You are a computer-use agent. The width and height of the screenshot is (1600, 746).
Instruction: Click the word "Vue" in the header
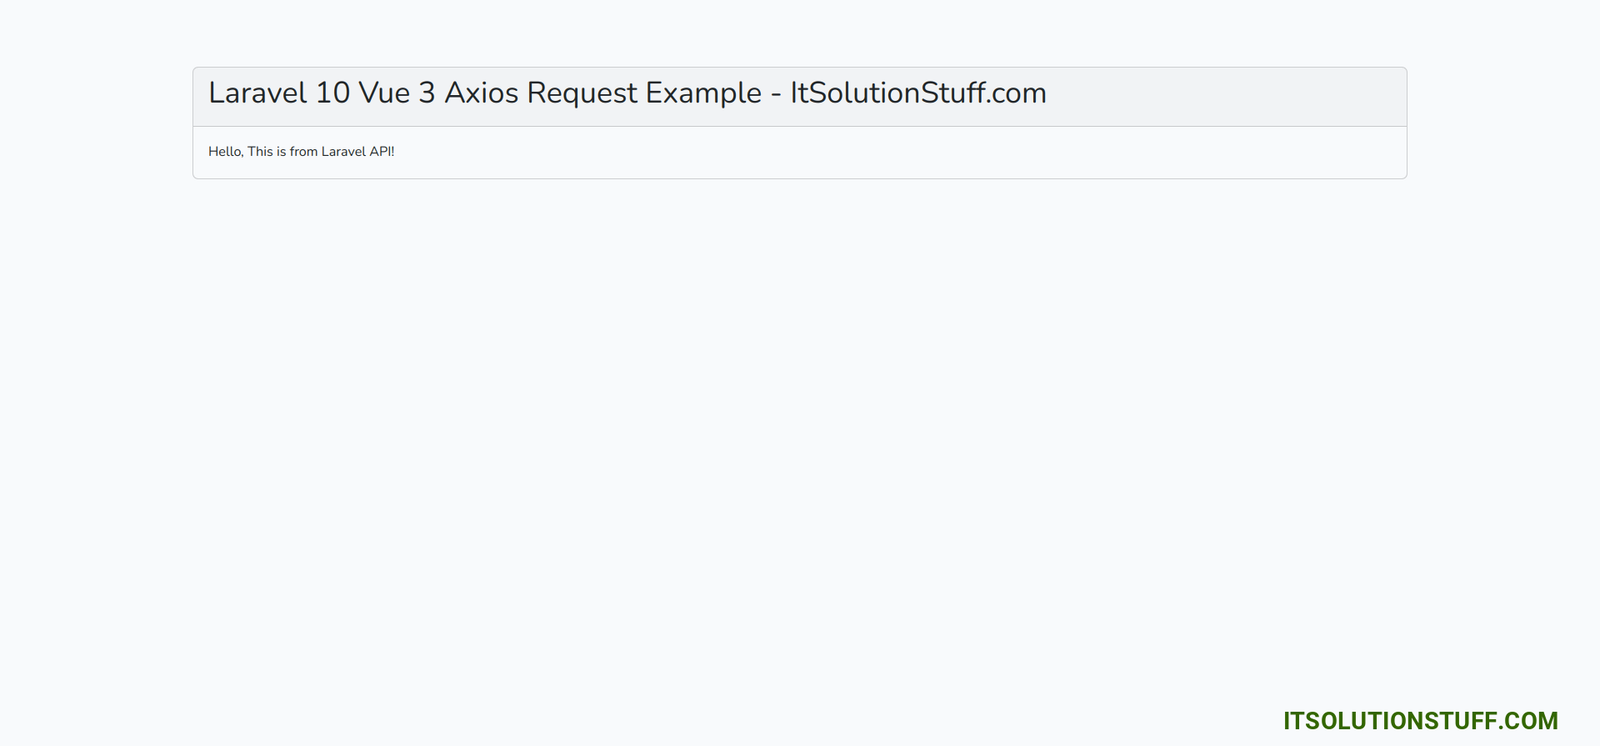pyautogui.click(x=384, y=93)
